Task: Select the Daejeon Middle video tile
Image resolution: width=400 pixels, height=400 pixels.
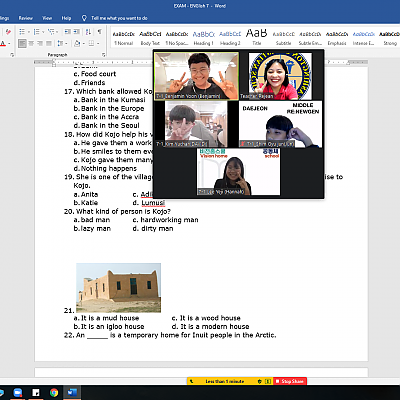Action: coord(280,124)
